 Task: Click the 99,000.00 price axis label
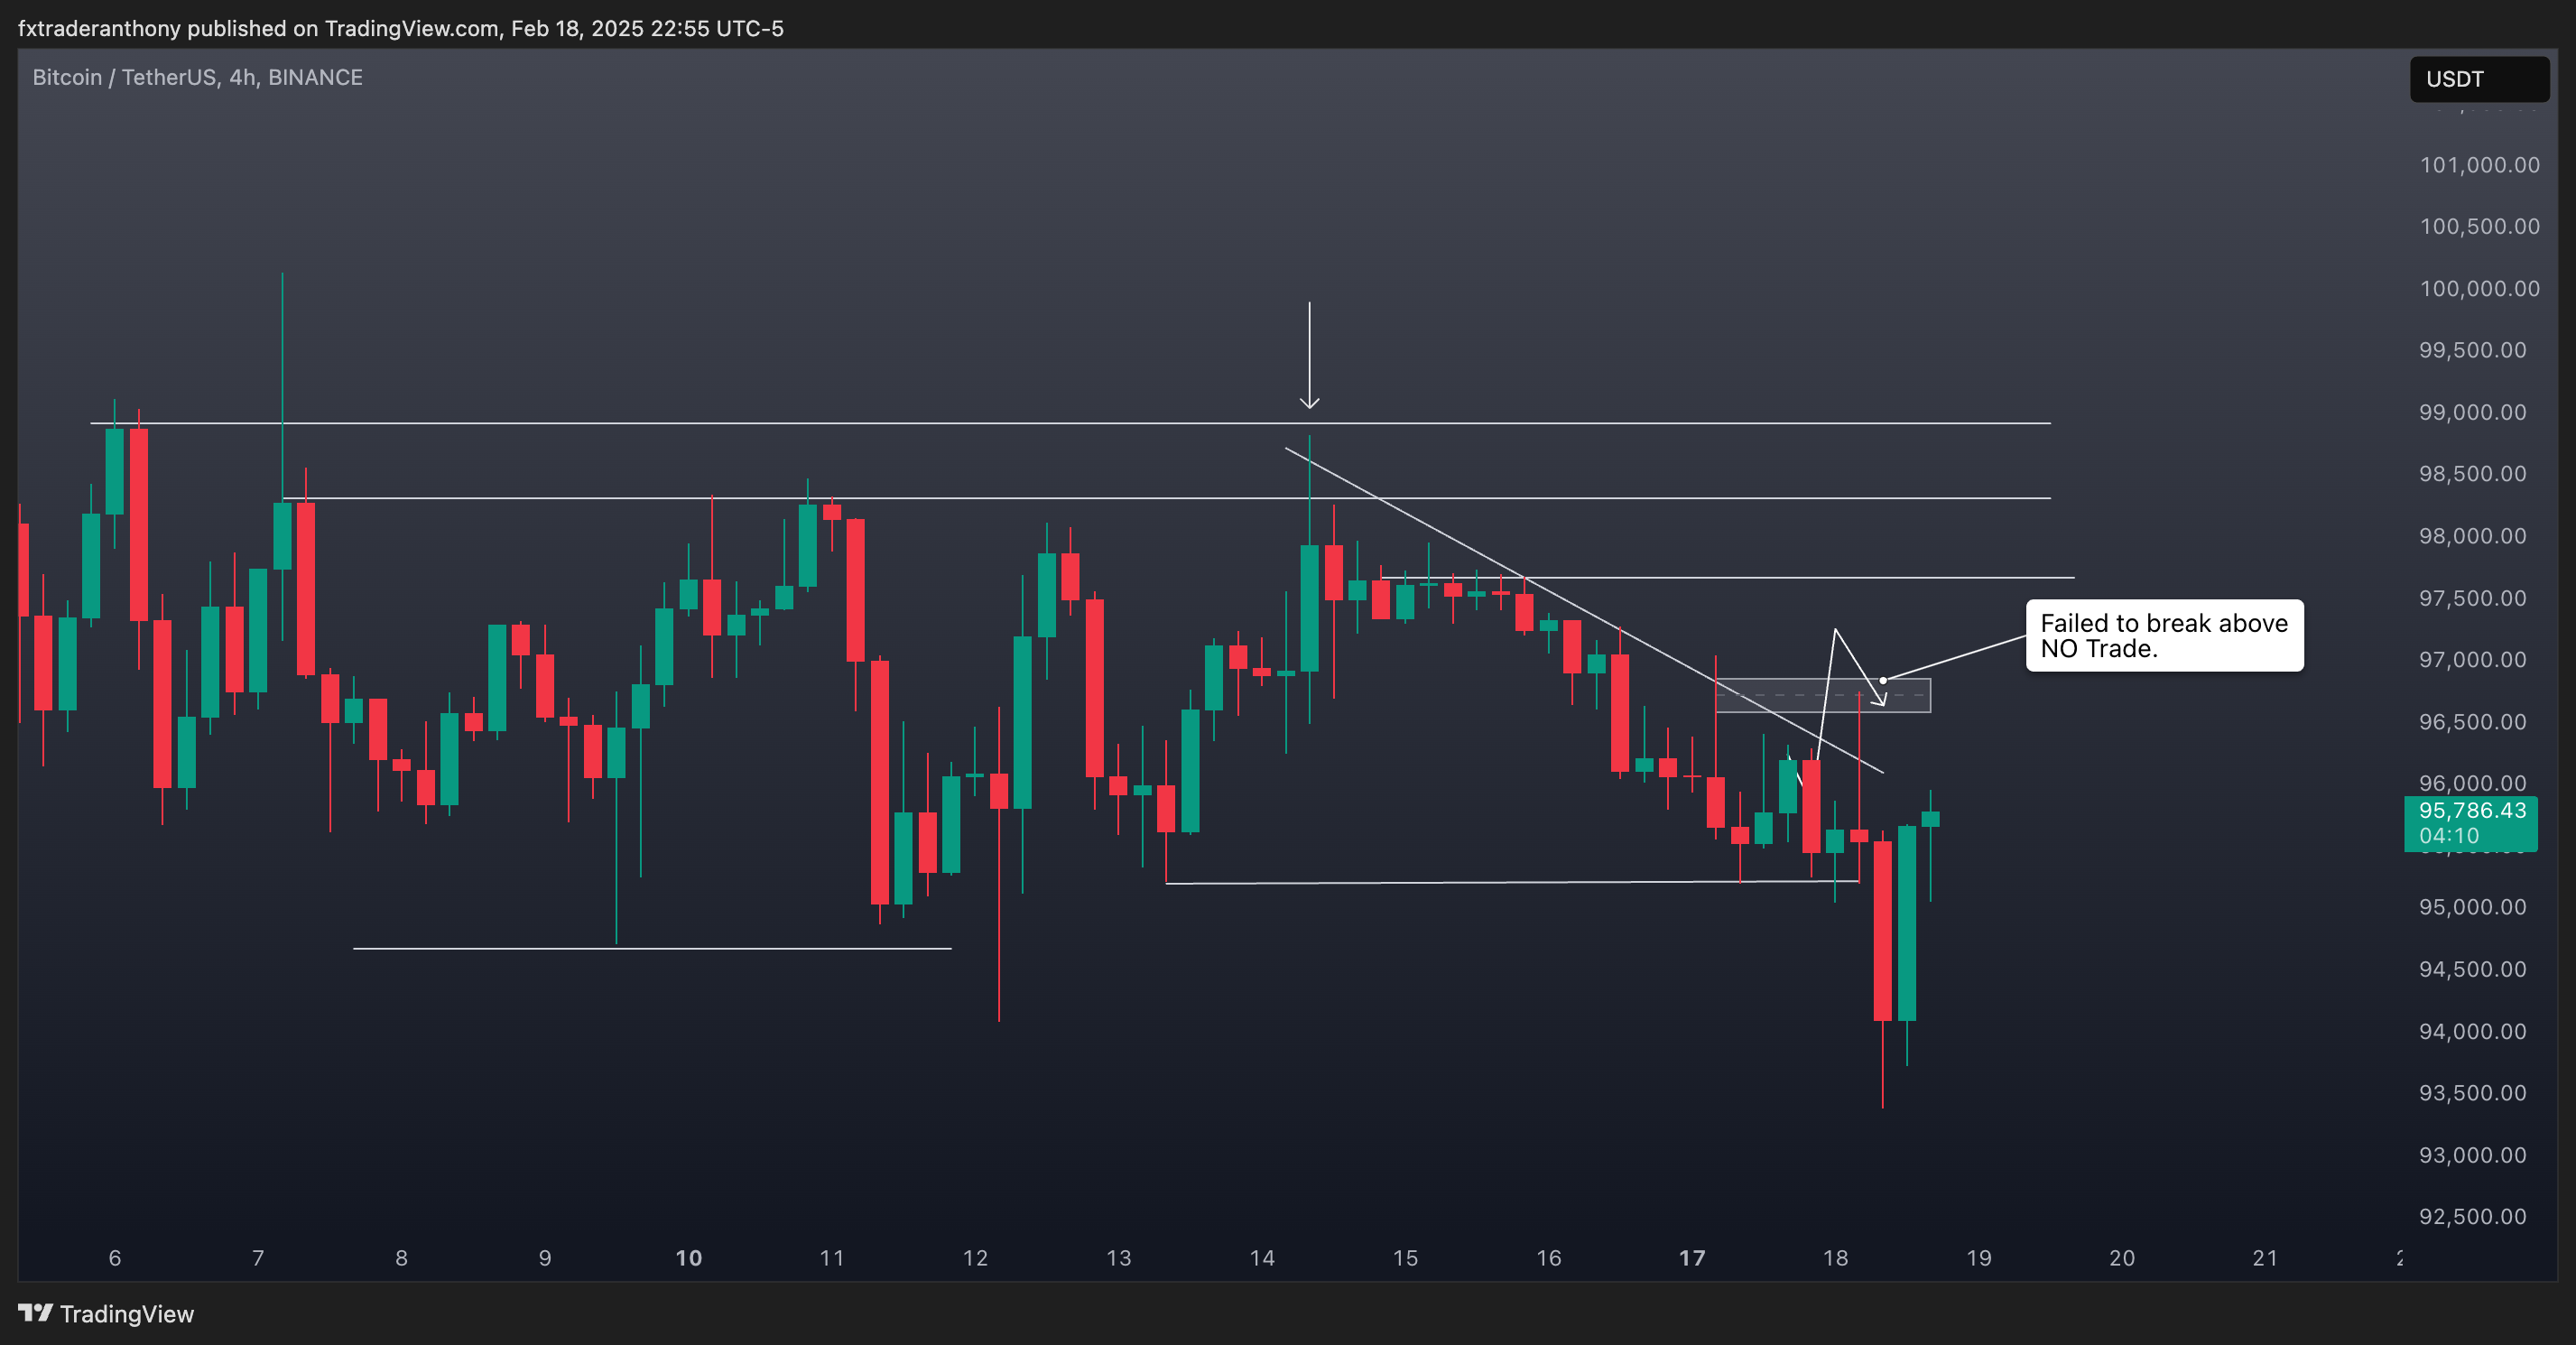pyautogui.click(x=2472, y=412)
